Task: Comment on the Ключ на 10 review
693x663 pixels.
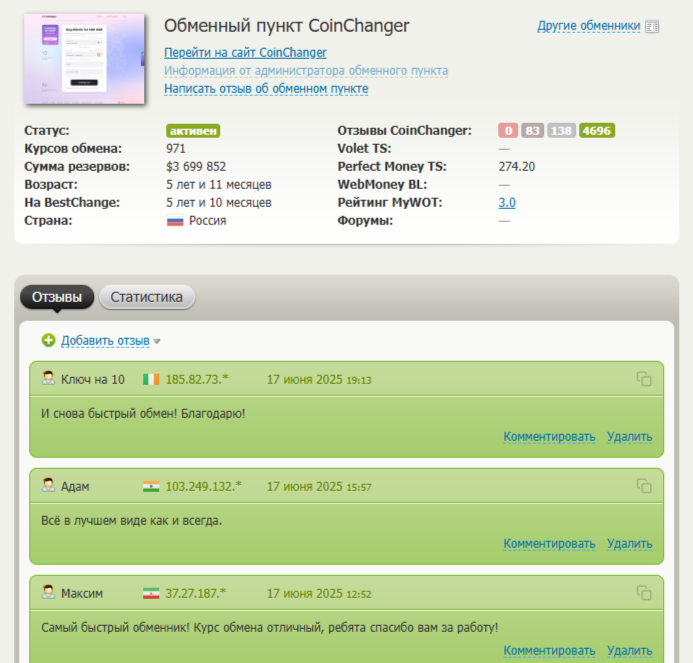Action: [549, 437]
